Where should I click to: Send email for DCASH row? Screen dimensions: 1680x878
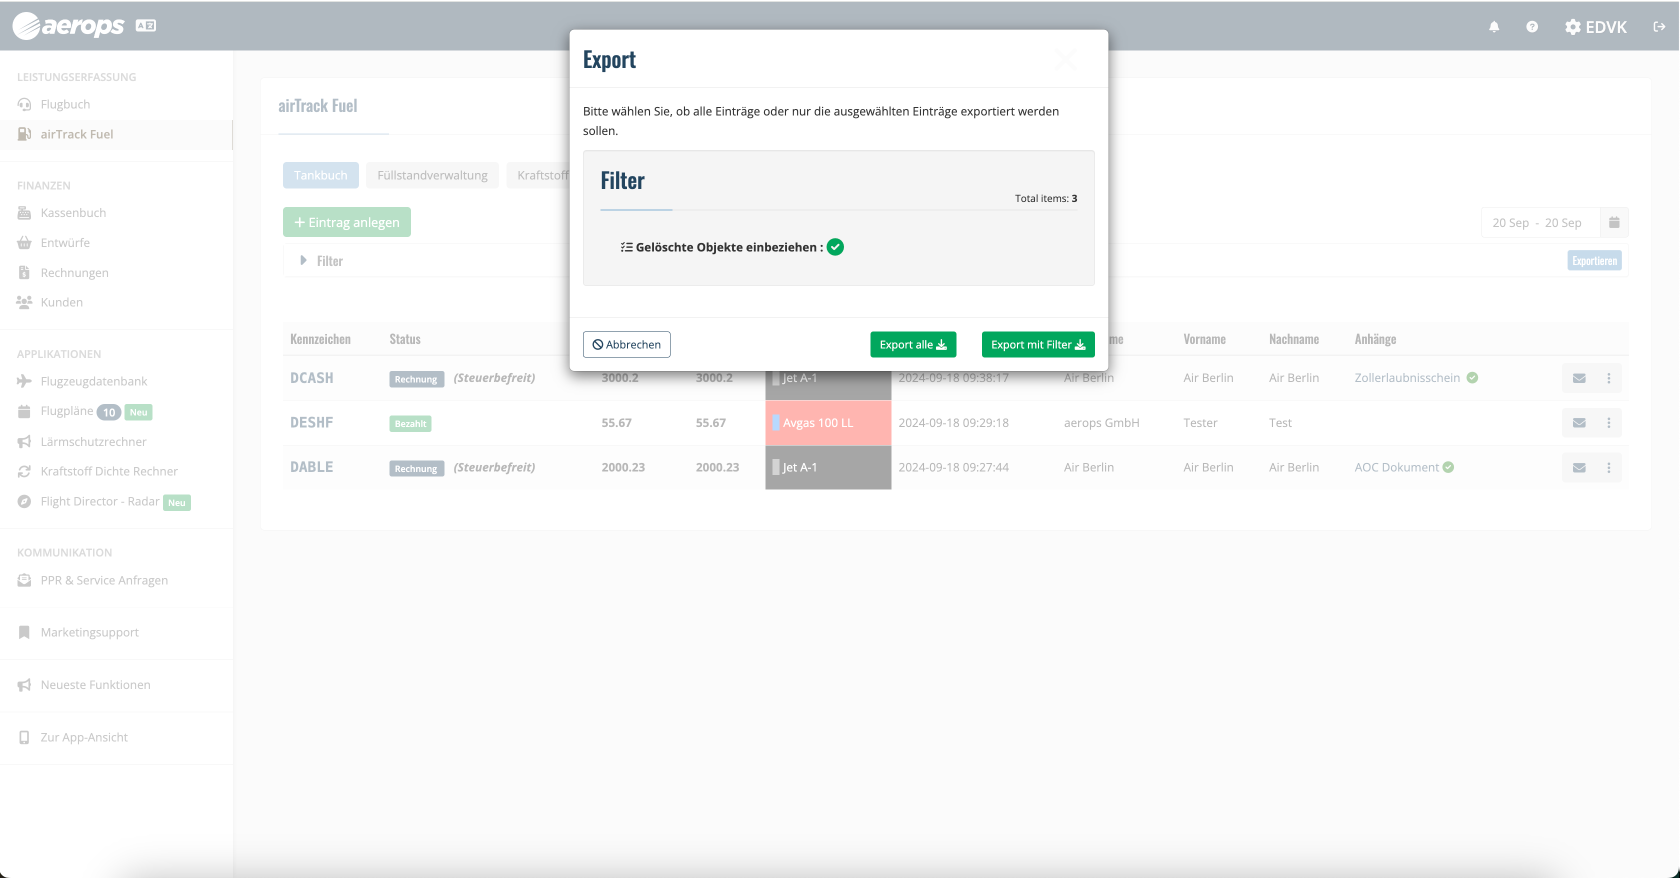[x=1579, y=378]
